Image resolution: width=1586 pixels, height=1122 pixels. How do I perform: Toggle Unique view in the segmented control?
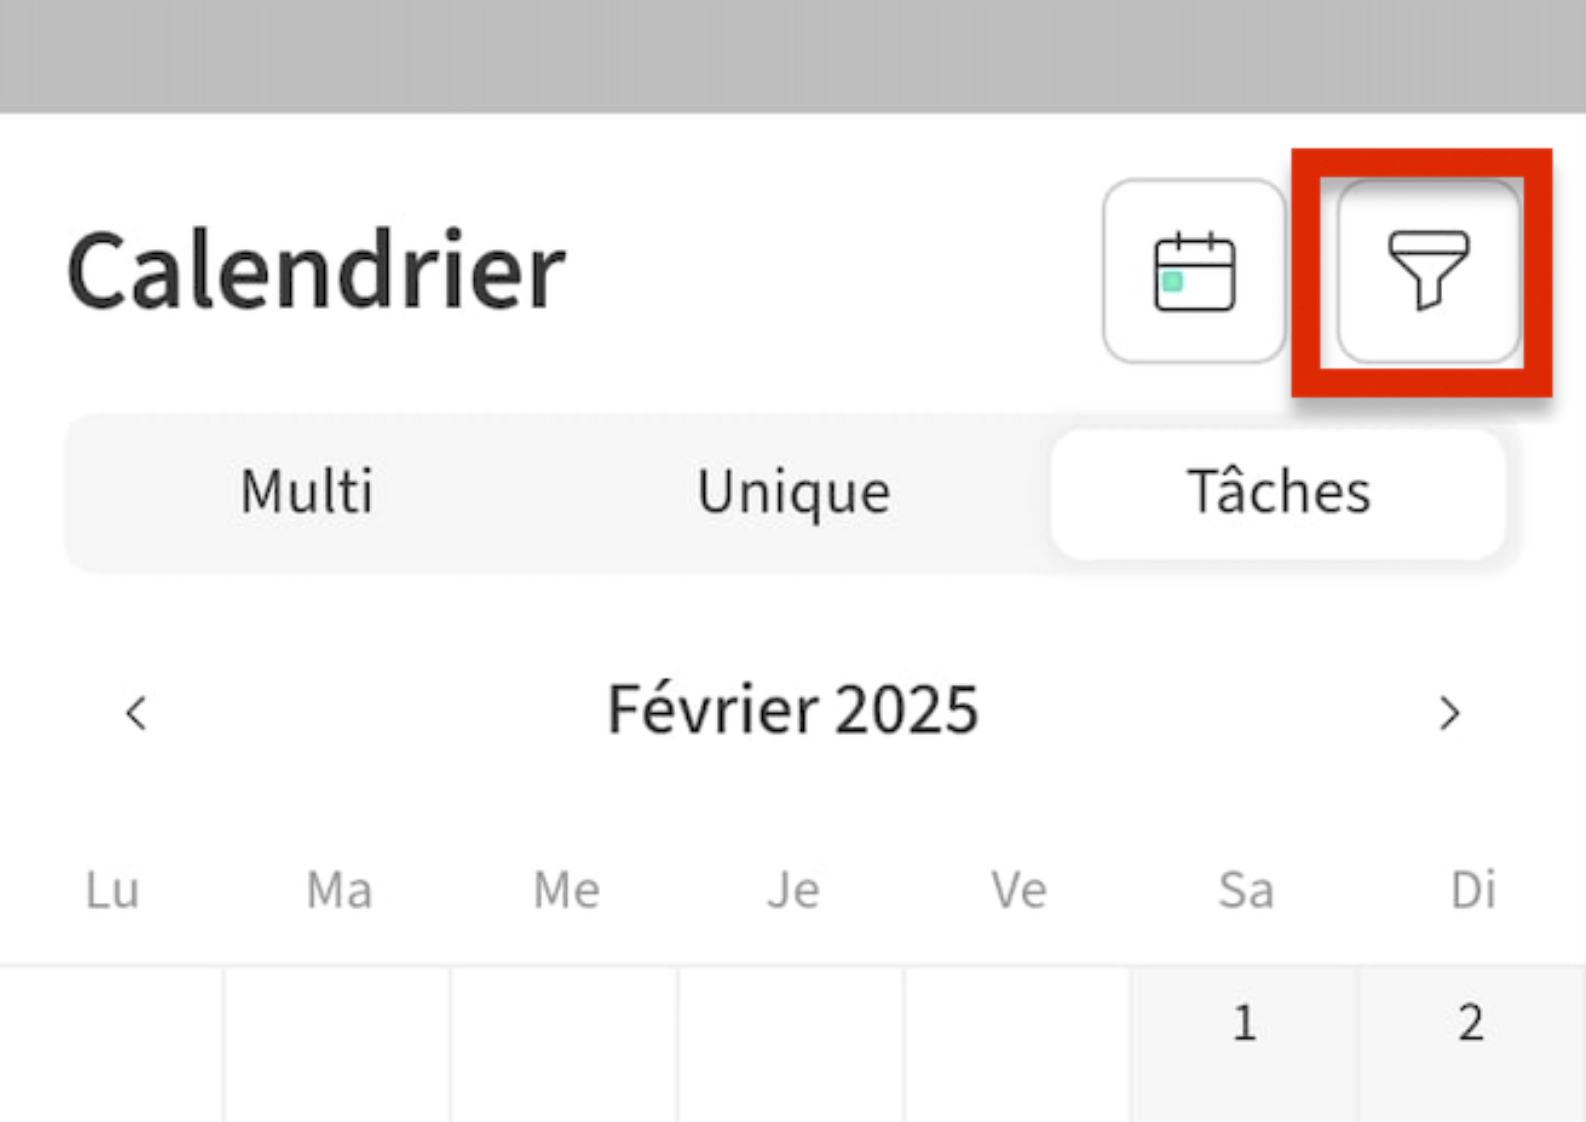pos(793,491)
